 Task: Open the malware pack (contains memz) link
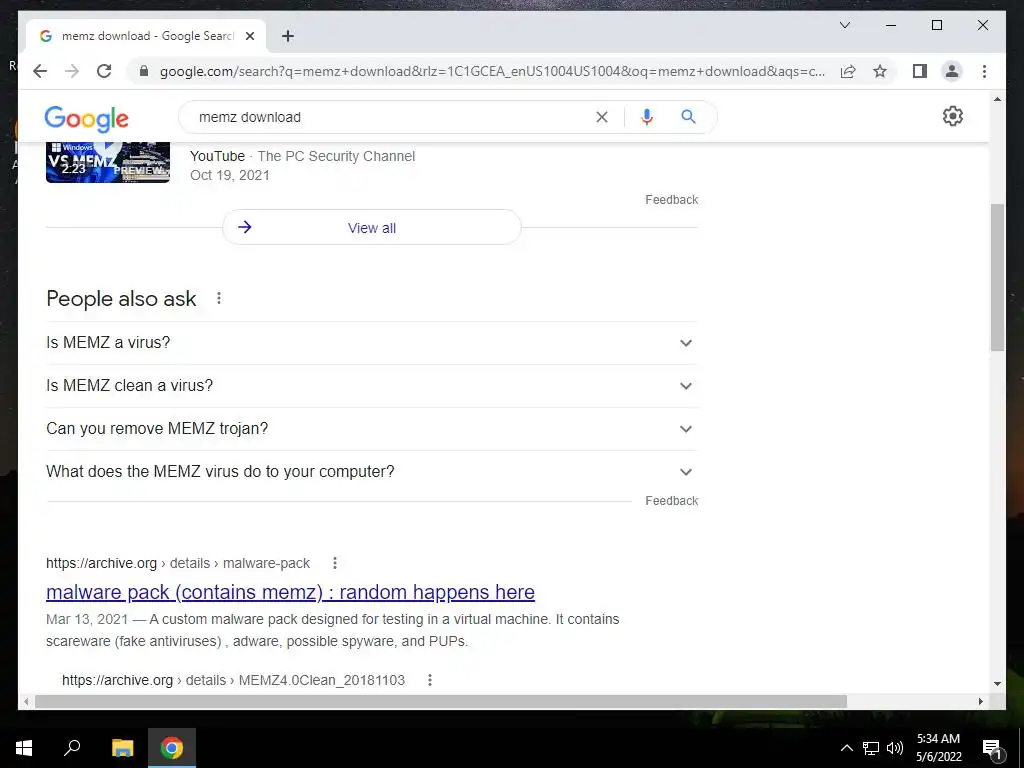coord(290,592)
